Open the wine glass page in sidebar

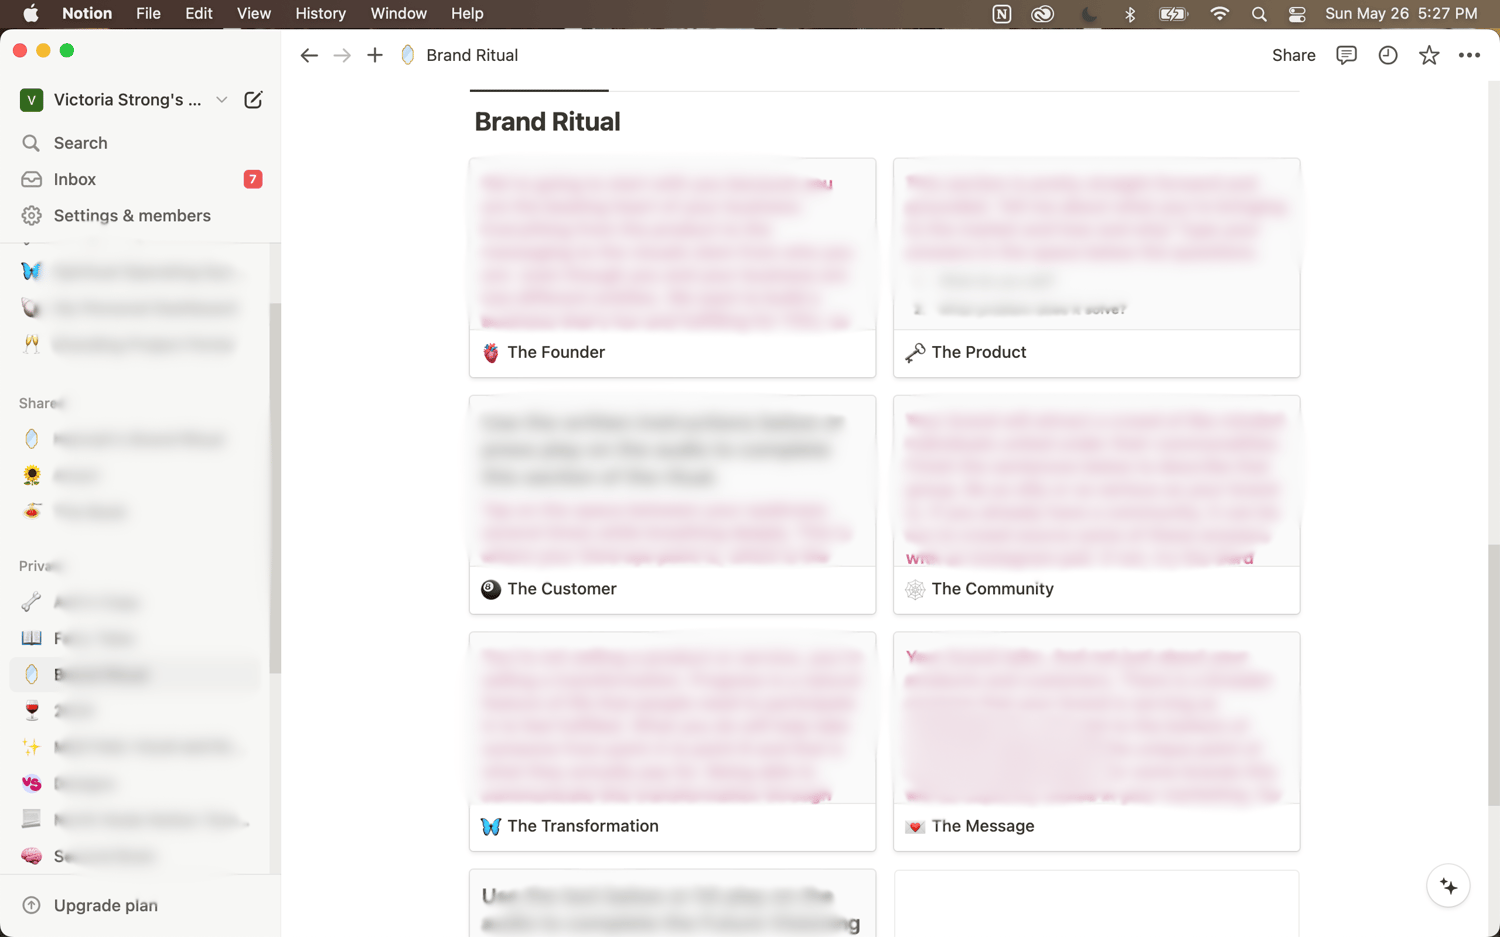click(x=135, y=711)
